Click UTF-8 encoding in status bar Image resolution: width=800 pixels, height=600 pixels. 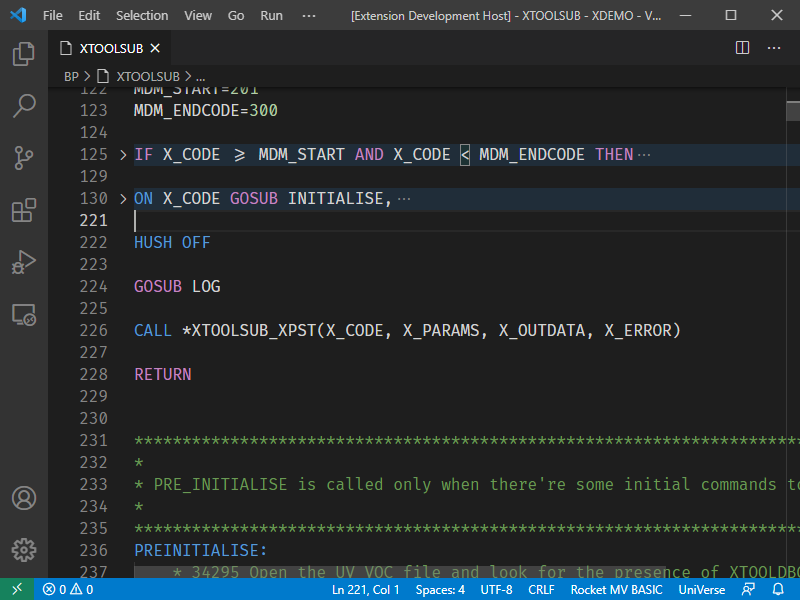[496, 589]
